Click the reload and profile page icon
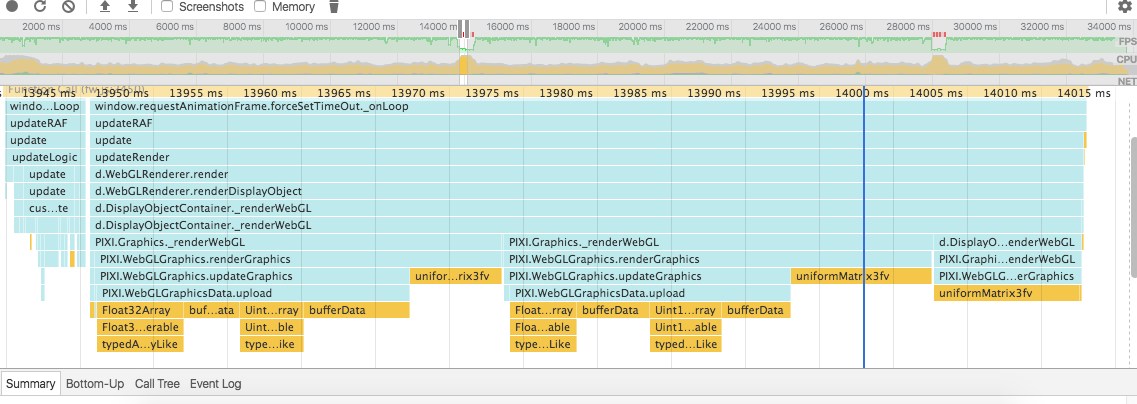Image resolution: width=1137 pixels, height=404 pixels. coord(40,7)
